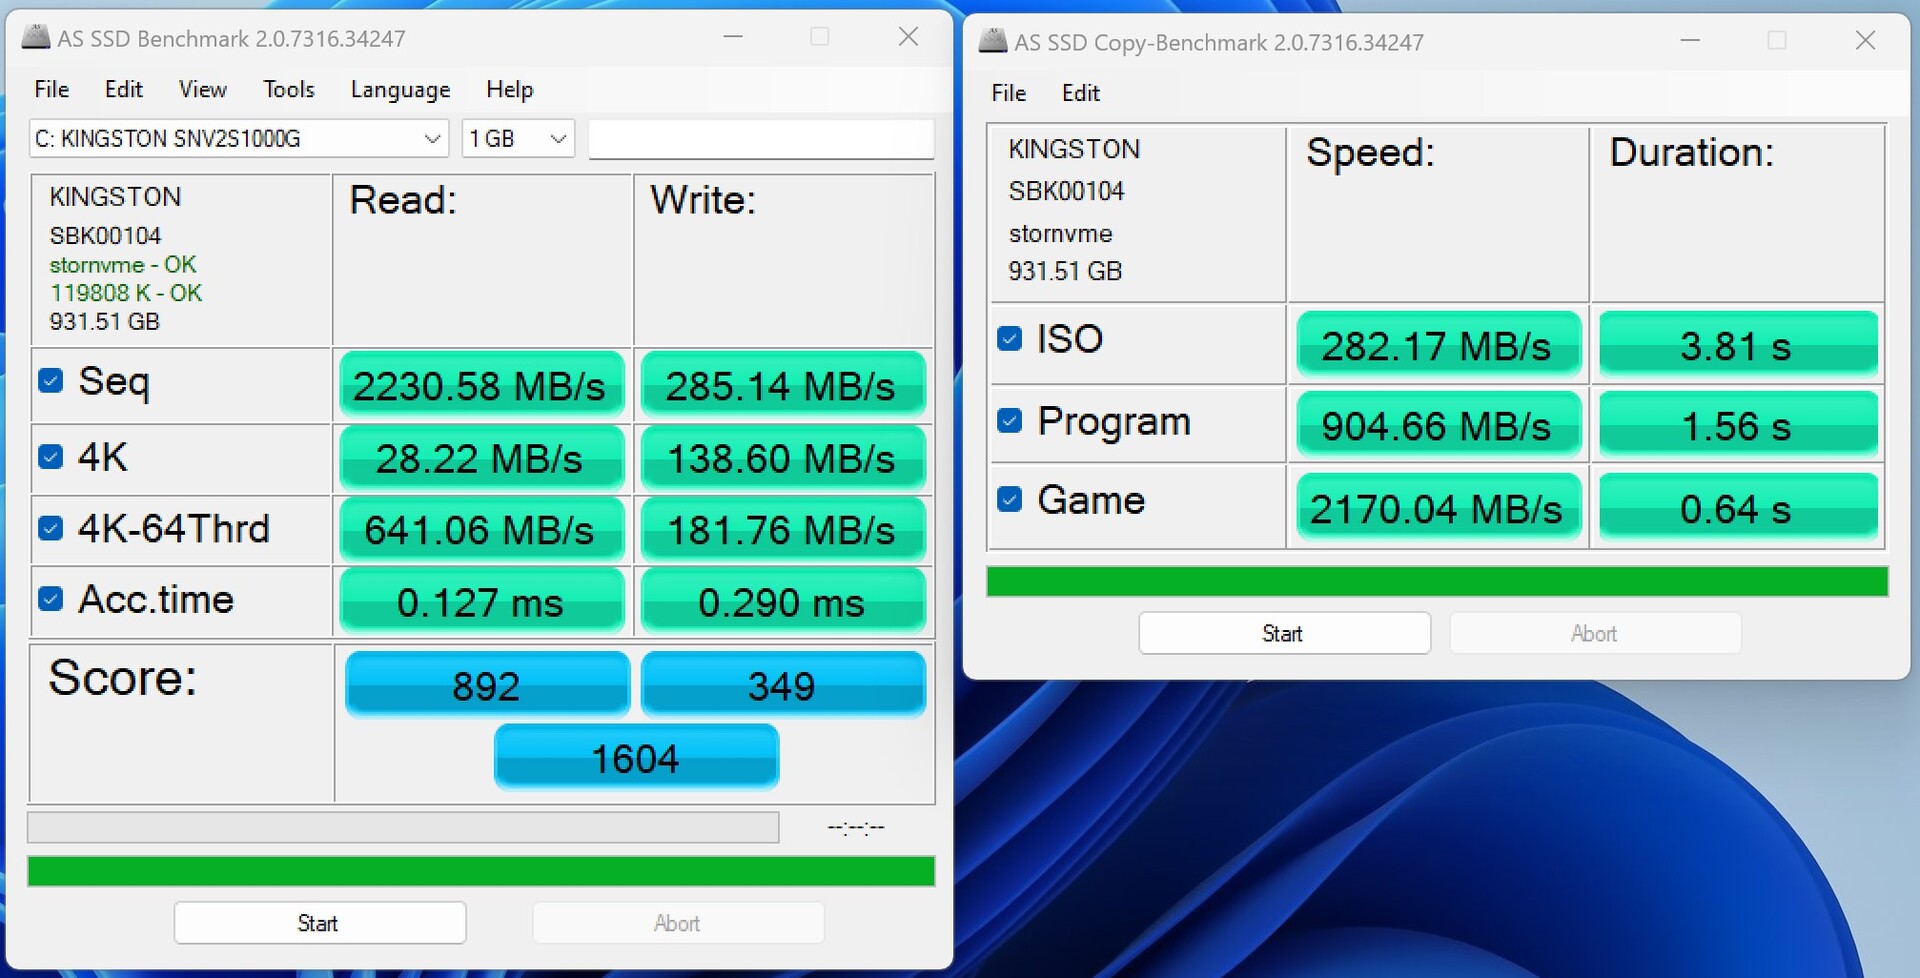Toggle the 4K test checkbox
Viewport: 1920px width, 978px height.
[51, 457]
